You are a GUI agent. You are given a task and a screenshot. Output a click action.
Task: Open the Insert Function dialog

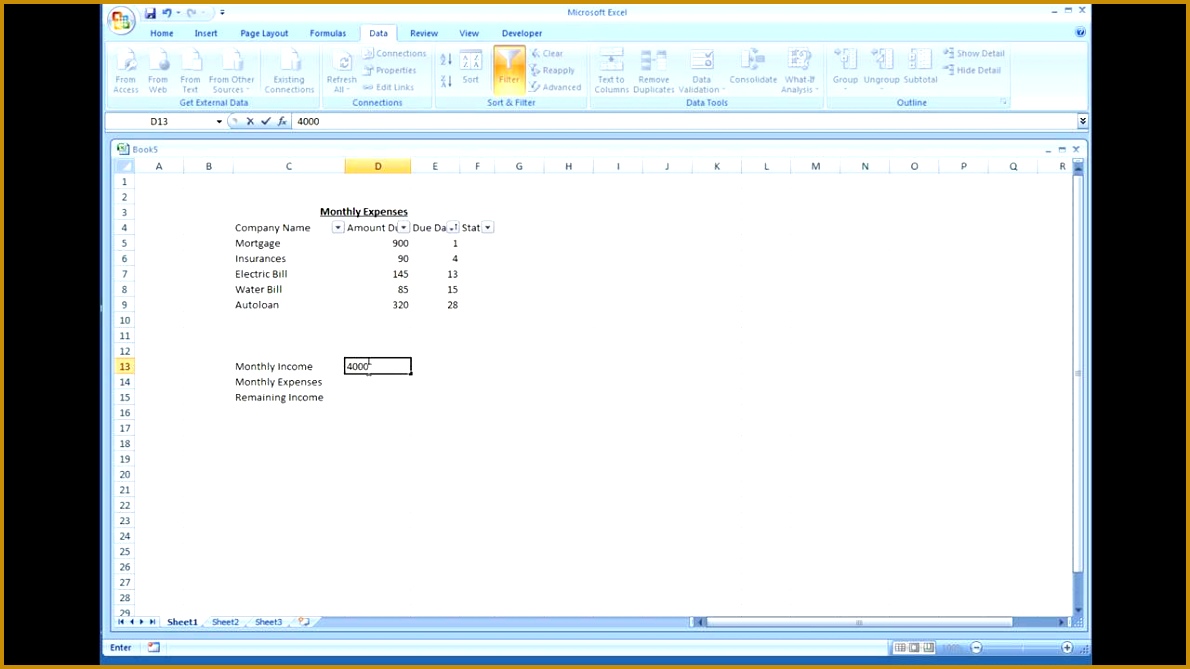click(282, 121)
